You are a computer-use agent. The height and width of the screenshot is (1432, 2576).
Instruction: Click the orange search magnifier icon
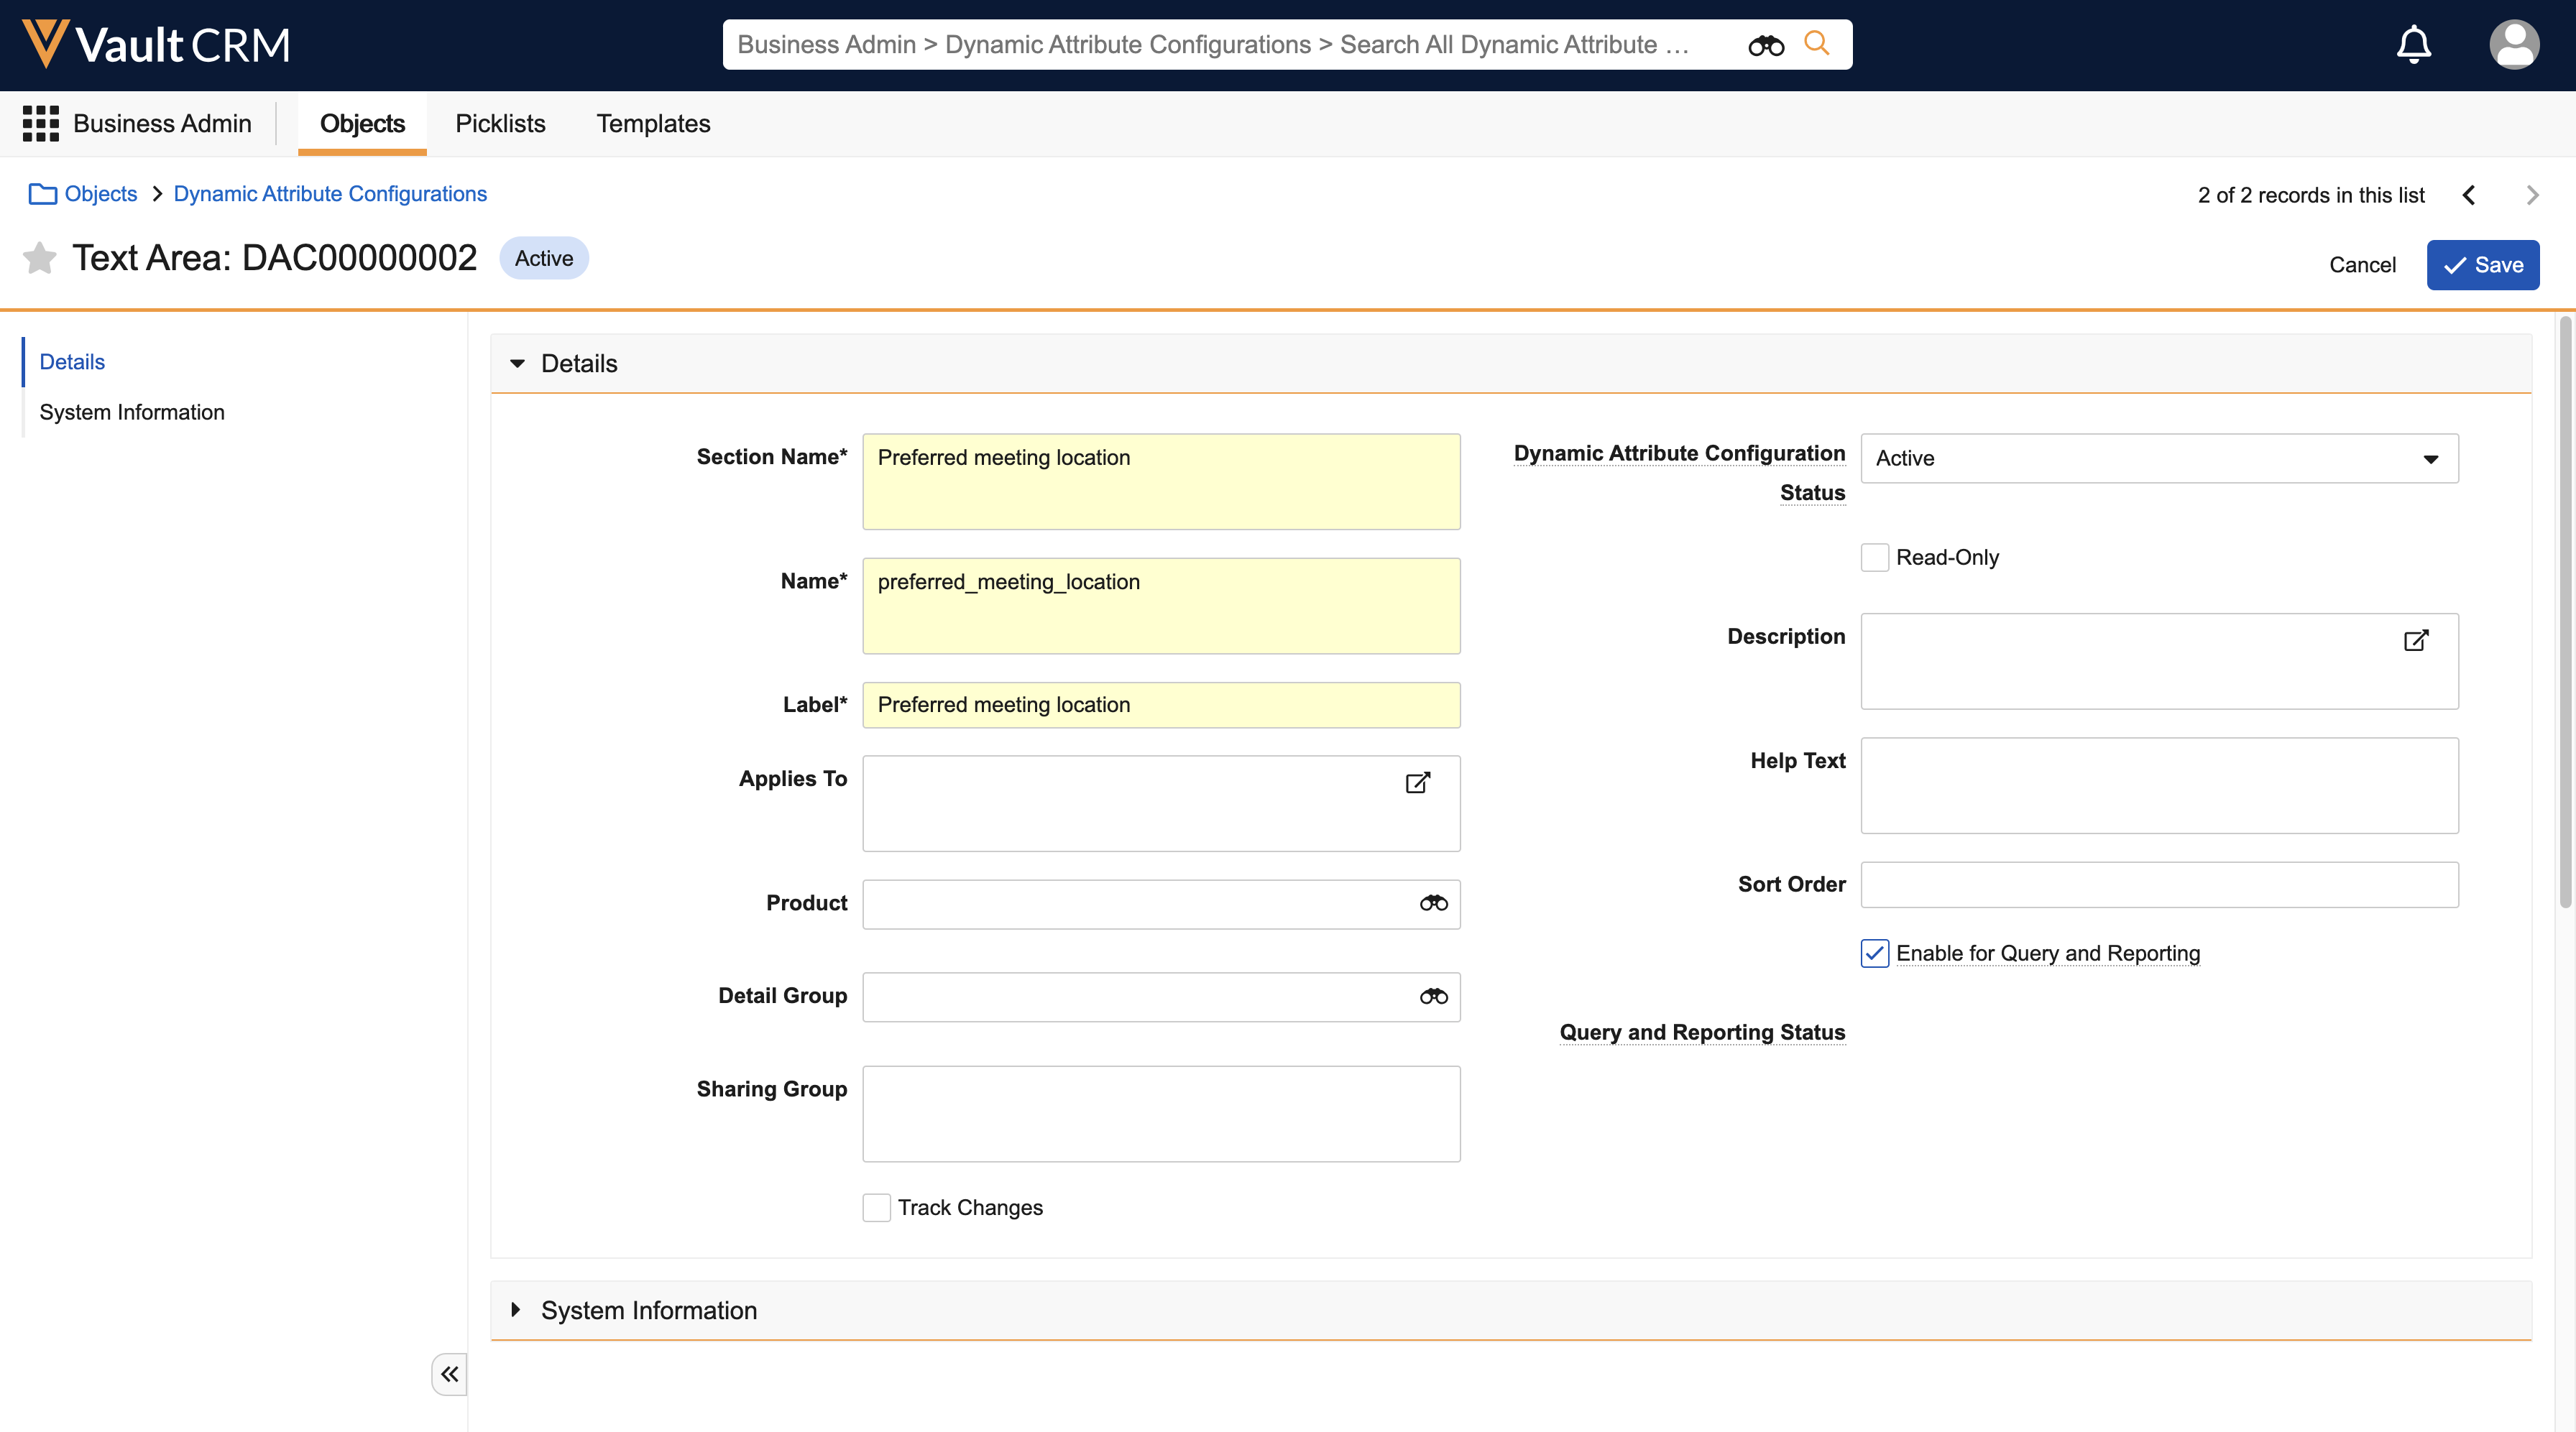[x=1816, y=44]
